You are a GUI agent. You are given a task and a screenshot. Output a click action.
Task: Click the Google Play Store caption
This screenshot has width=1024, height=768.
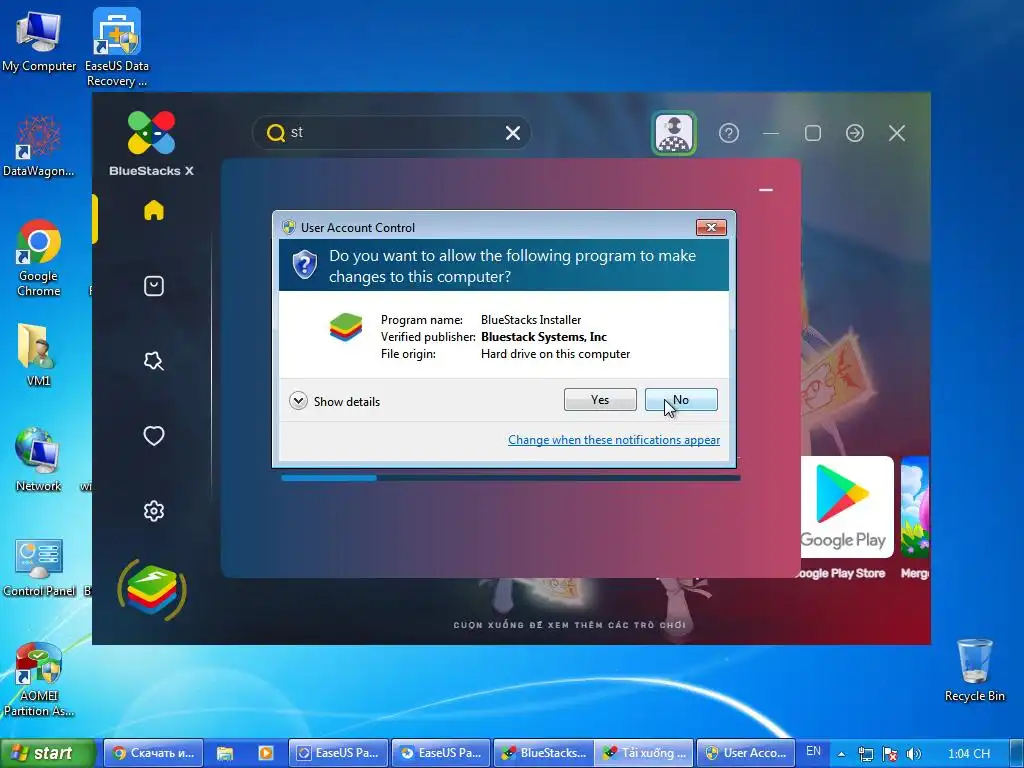coord(840,573)
